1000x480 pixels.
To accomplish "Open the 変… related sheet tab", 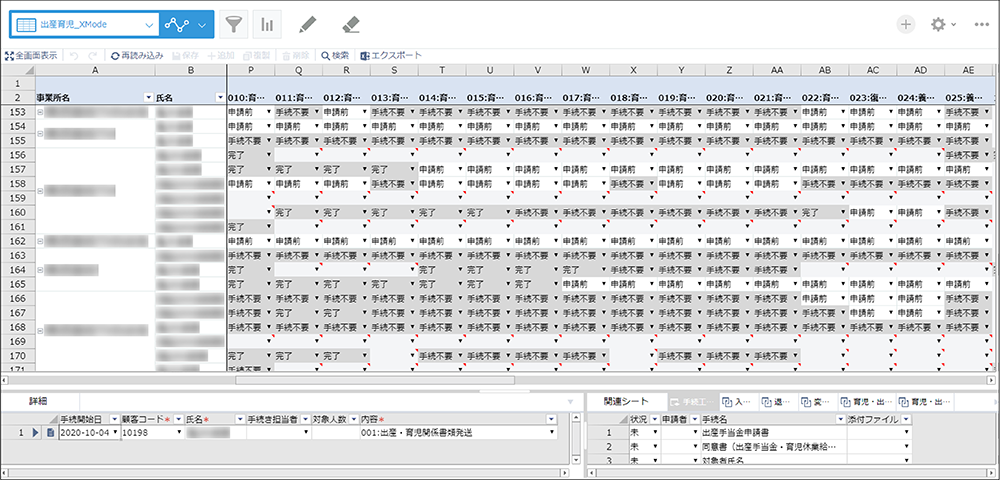I will 816,402.
